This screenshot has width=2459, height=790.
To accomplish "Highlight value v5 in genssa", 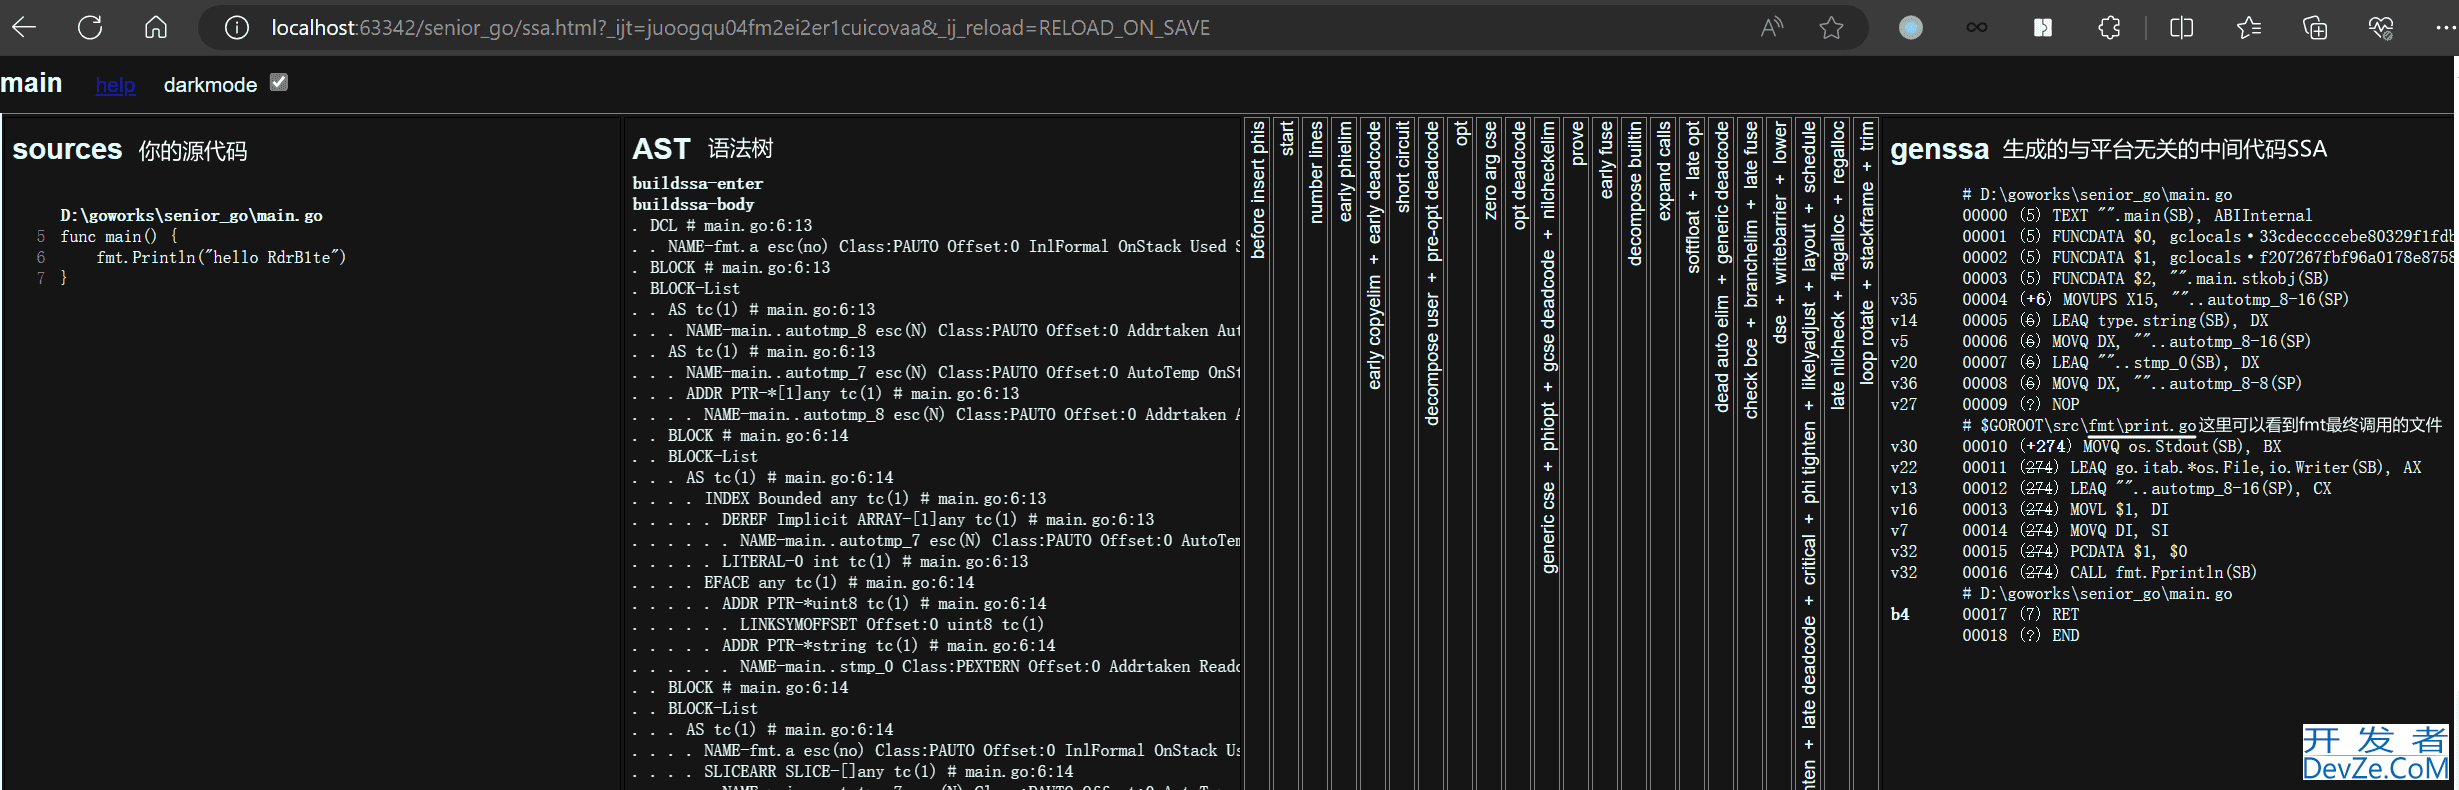I will point(1899,341).
